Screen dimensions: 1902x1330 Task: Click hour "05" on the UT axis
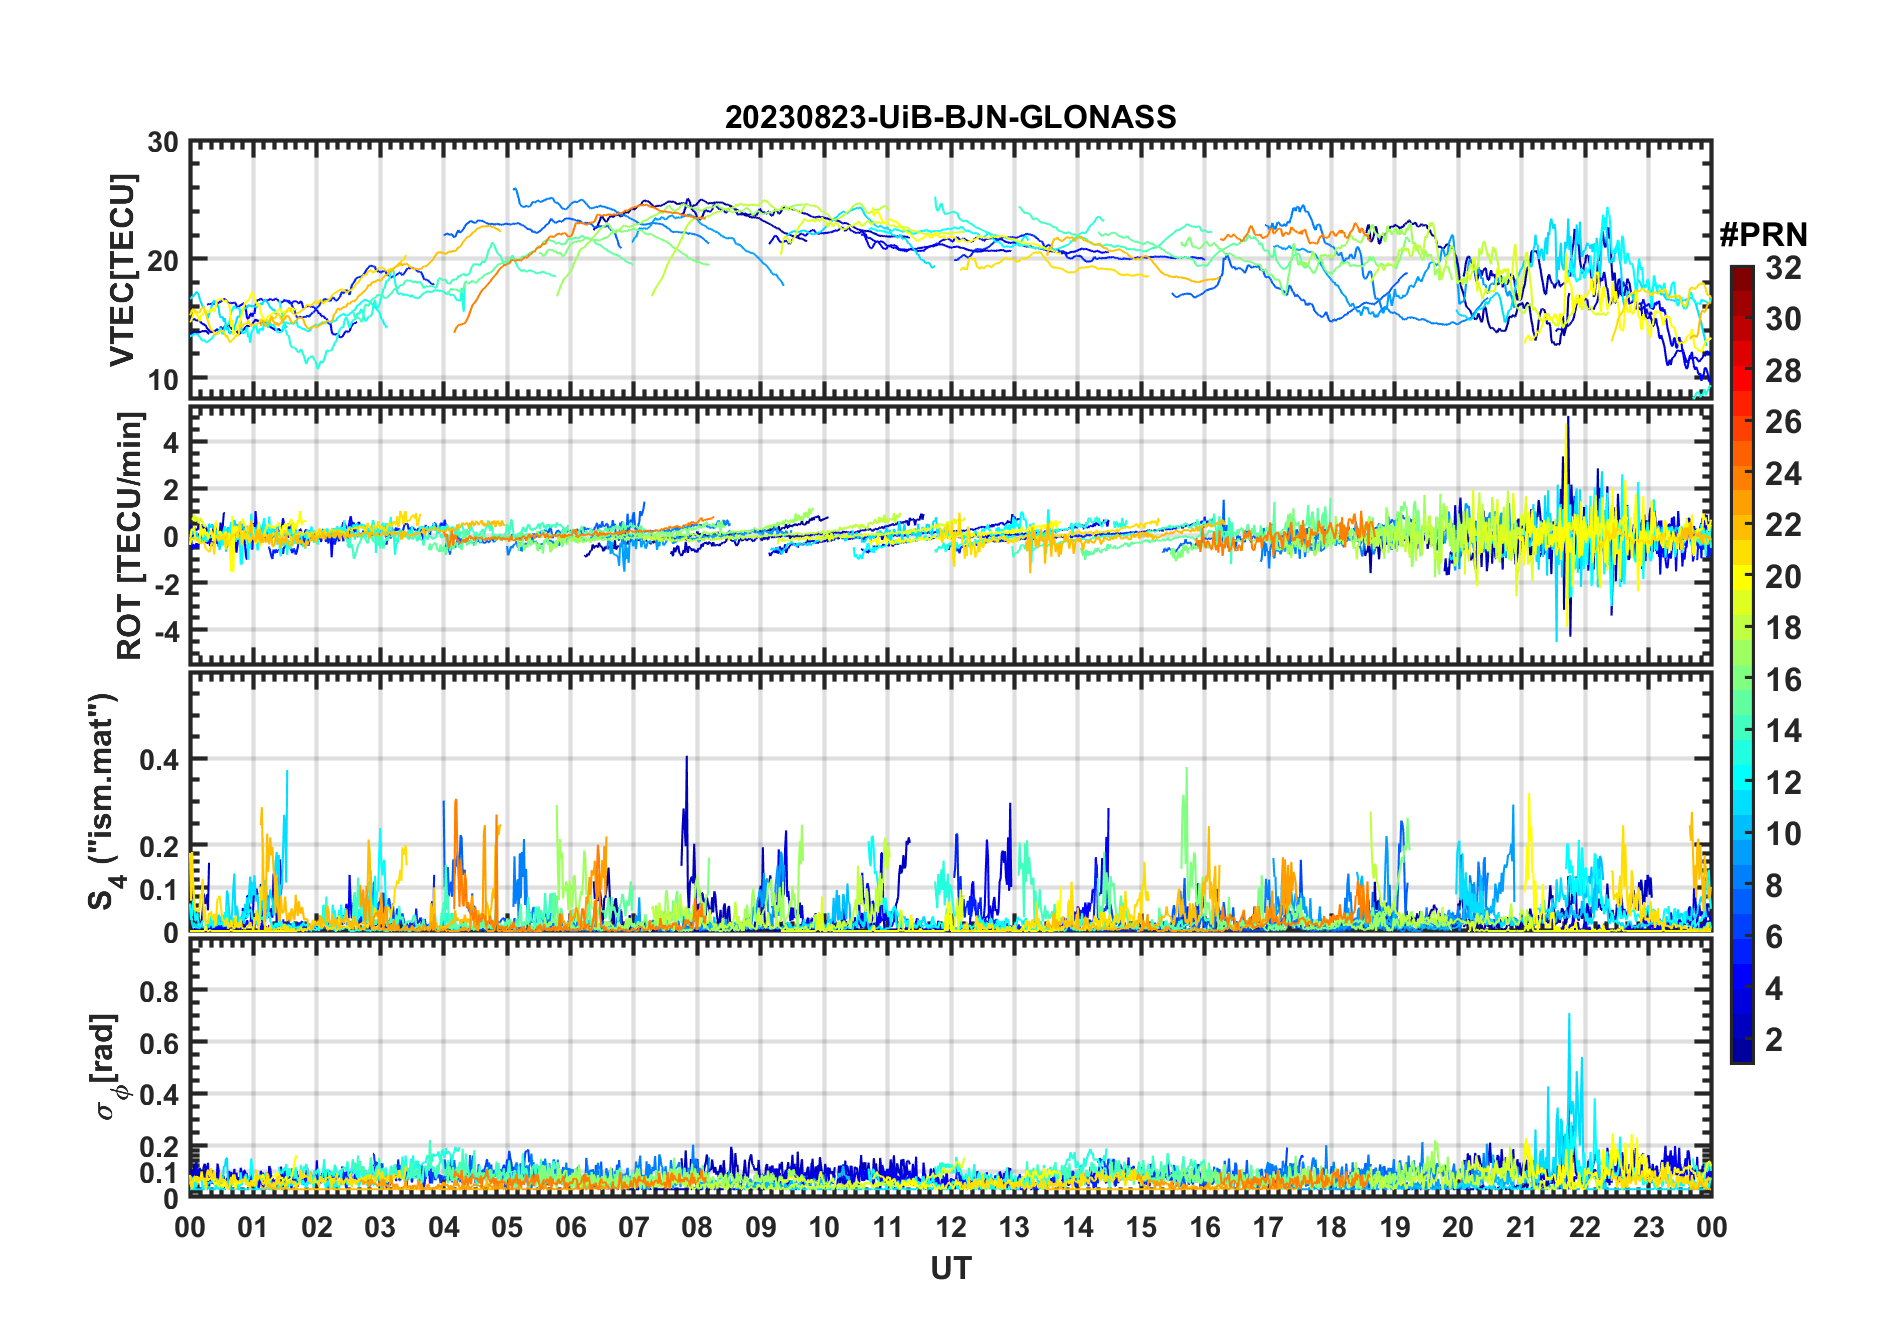507,1227
